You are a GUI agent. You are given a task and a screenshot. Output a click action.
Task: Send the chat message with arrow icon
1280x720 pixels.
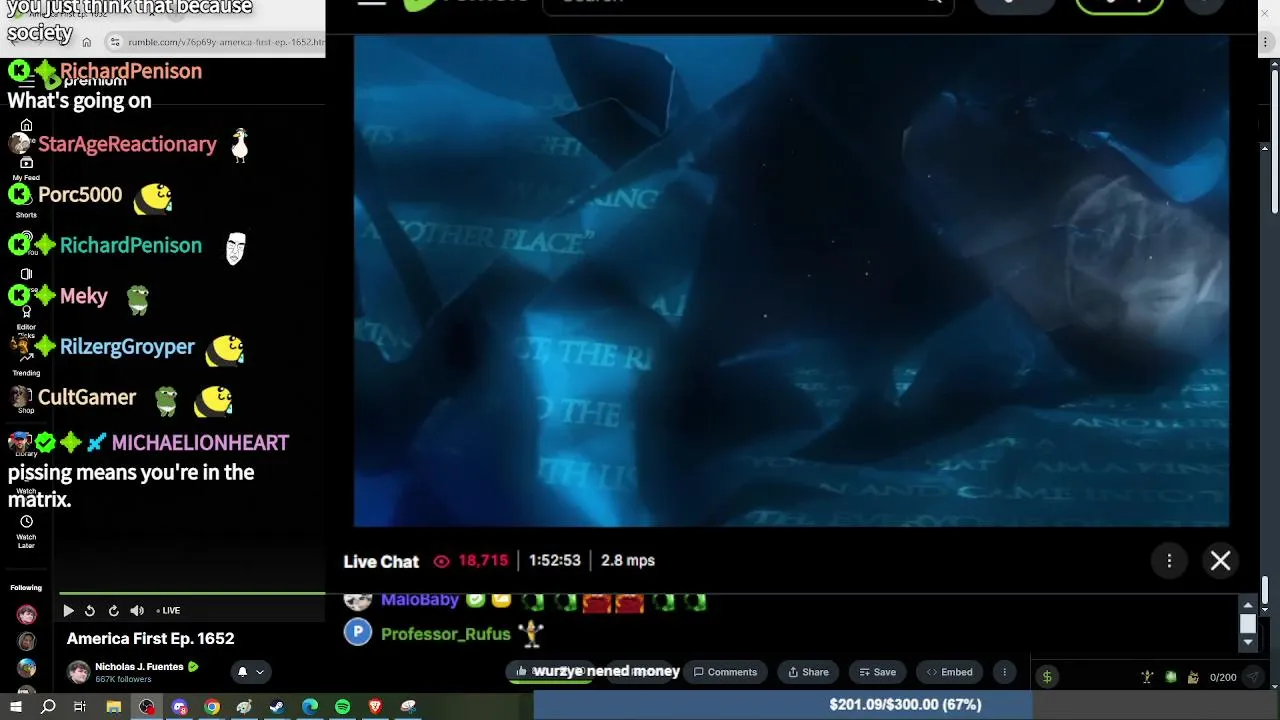[1252, 677]
